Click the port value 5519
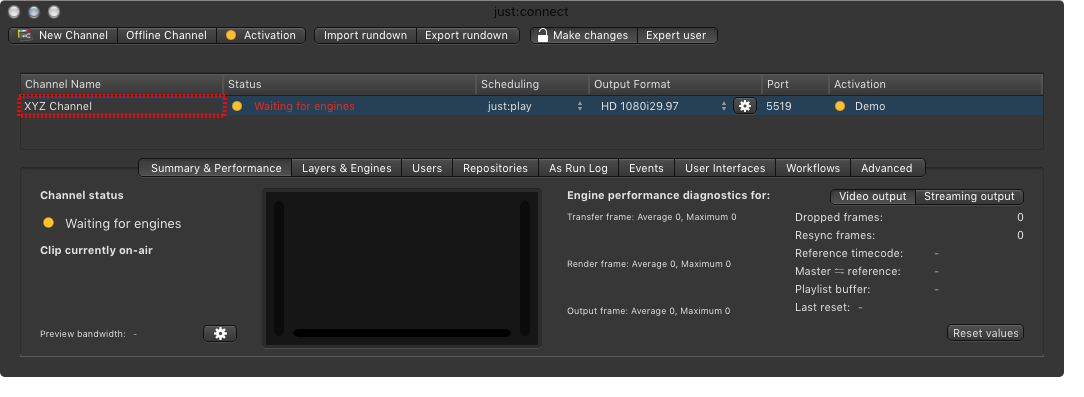 [778, 107]
